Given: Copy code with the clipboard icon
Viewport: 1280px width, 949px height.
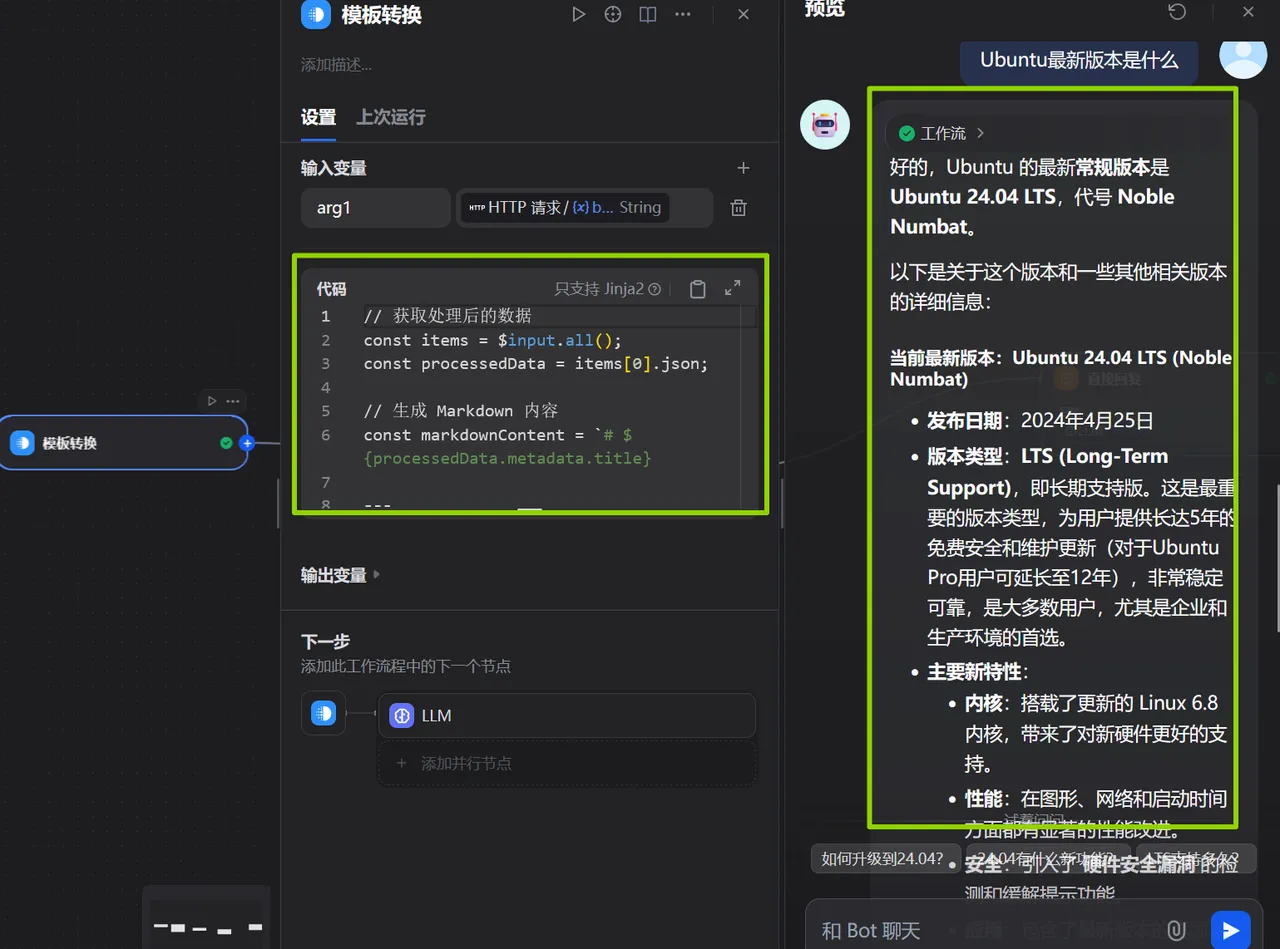Looking at the screenshot, I should [x=698, y=289].
